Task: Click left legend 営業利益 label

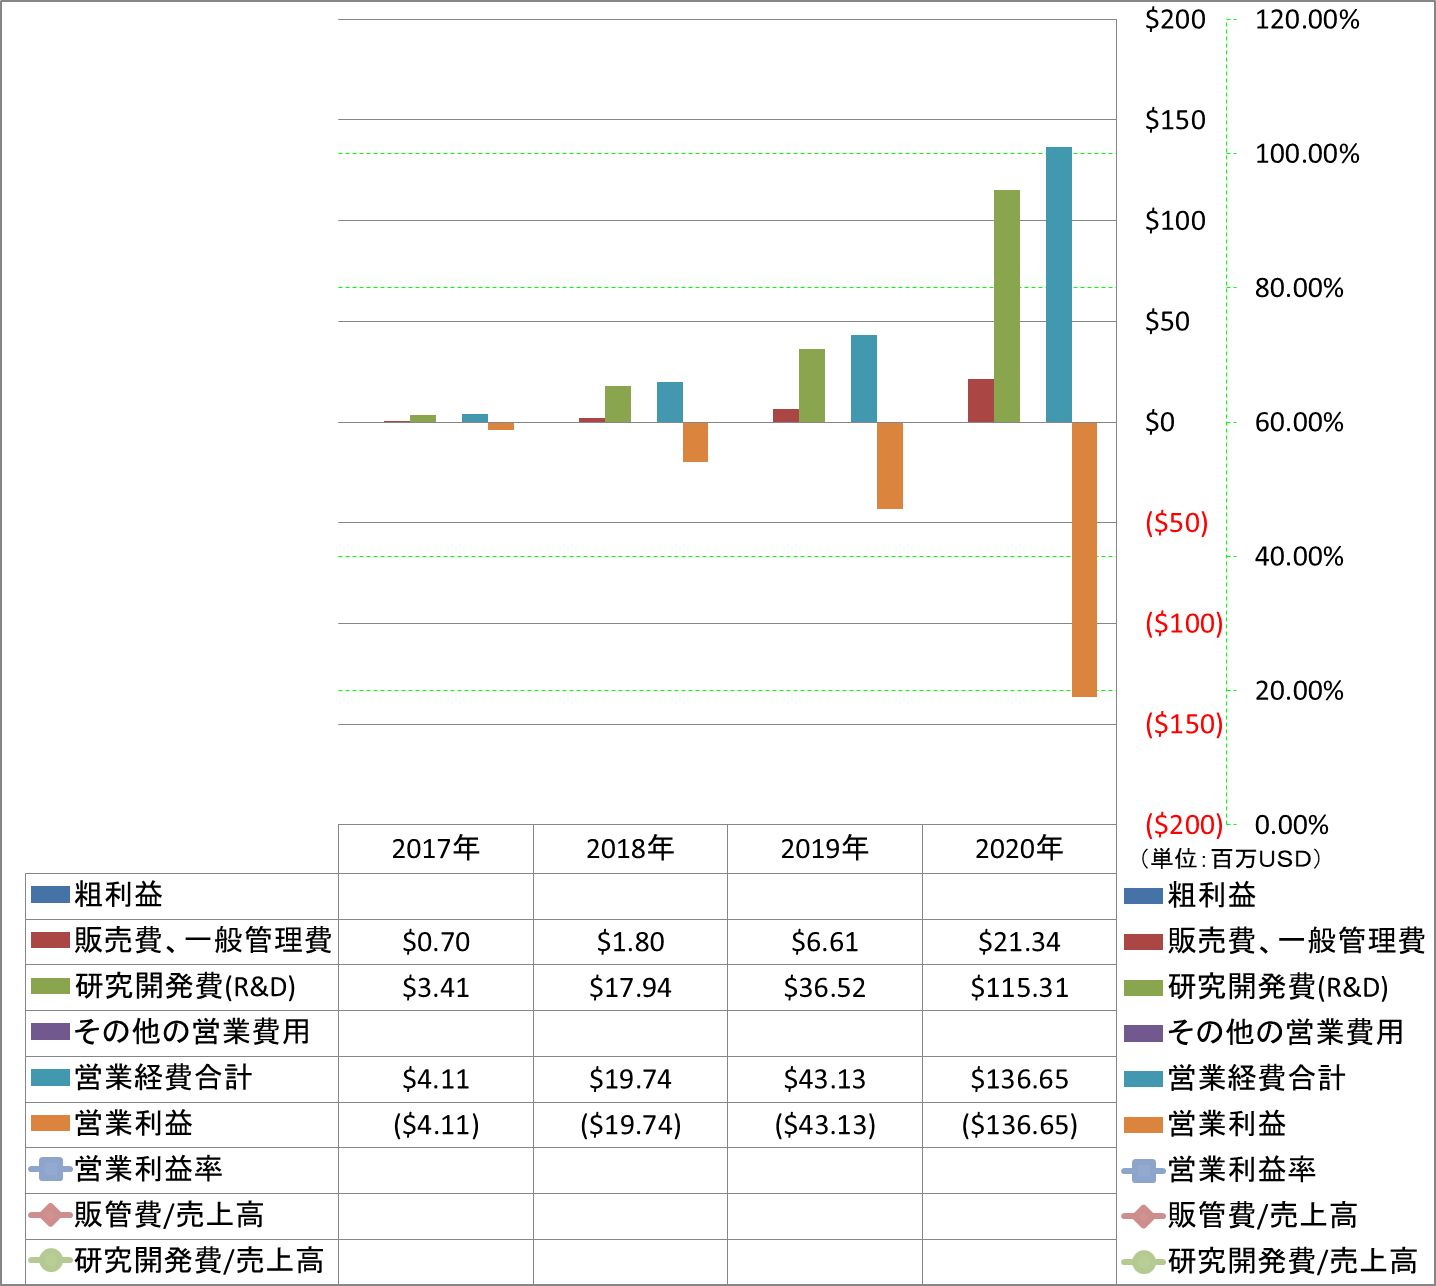Action: point(134,1124)
